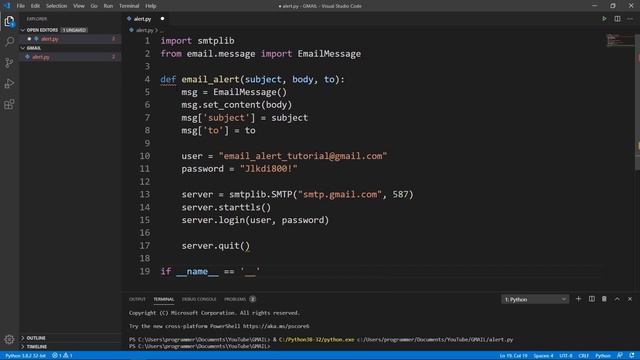640x360 pixels.
Task: Open the Go menu
Action: point(94,6)
